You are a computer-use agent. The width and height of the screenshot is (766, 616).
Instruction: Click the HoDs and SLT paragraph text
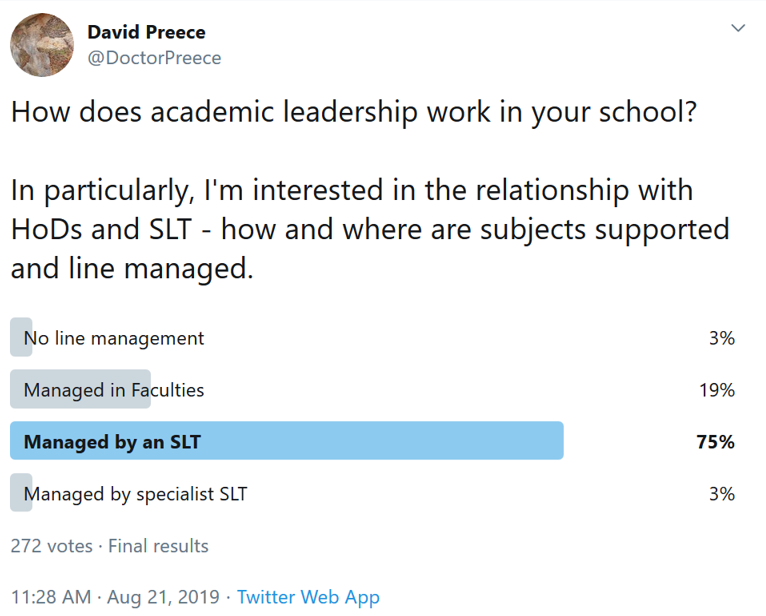370,228
